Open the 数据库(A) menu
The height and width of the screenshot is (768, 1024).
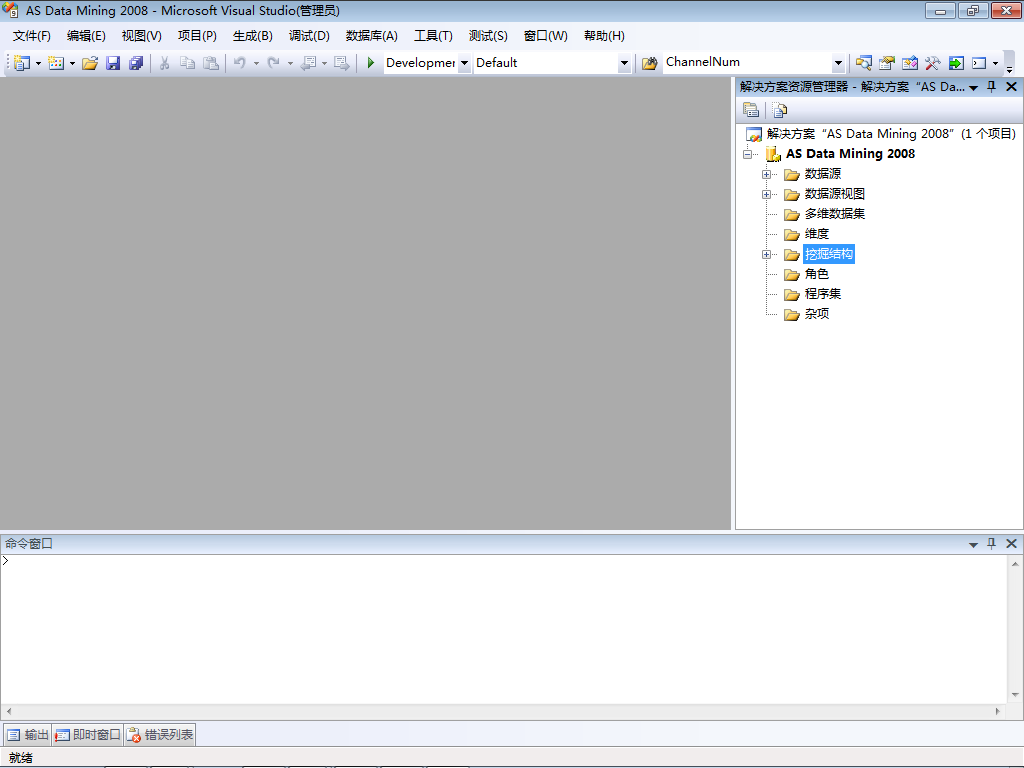[372, 36]
